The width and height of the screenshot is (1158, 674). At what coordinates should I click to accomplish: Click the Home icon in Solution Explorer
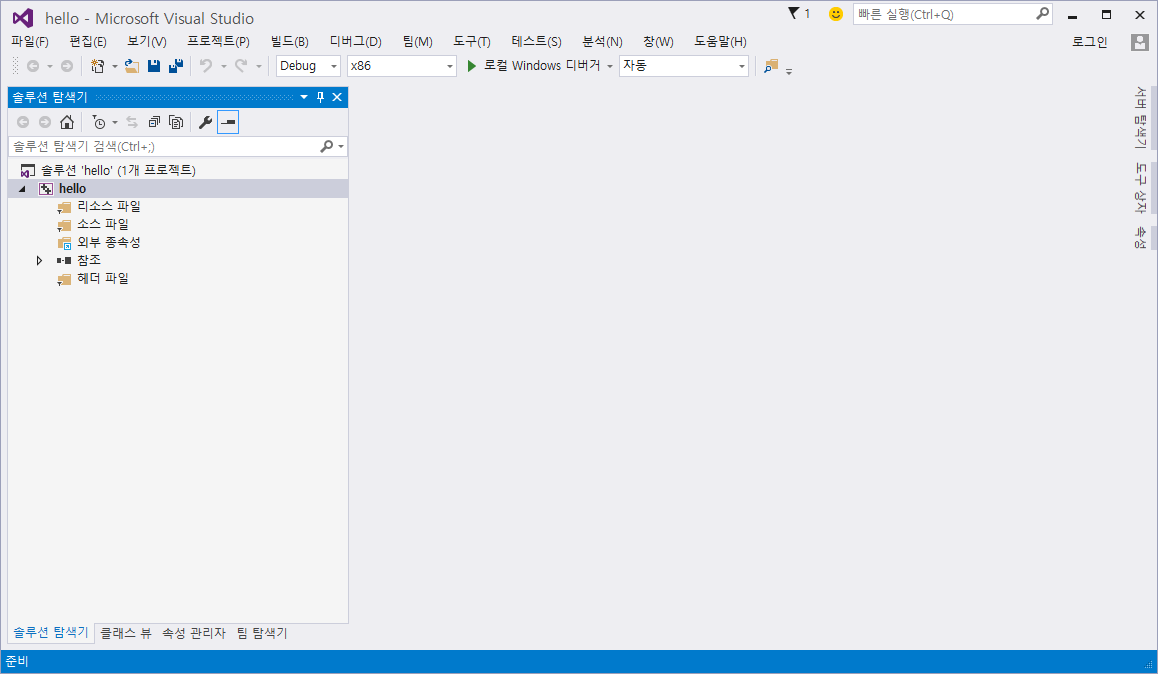pos(66,122)
